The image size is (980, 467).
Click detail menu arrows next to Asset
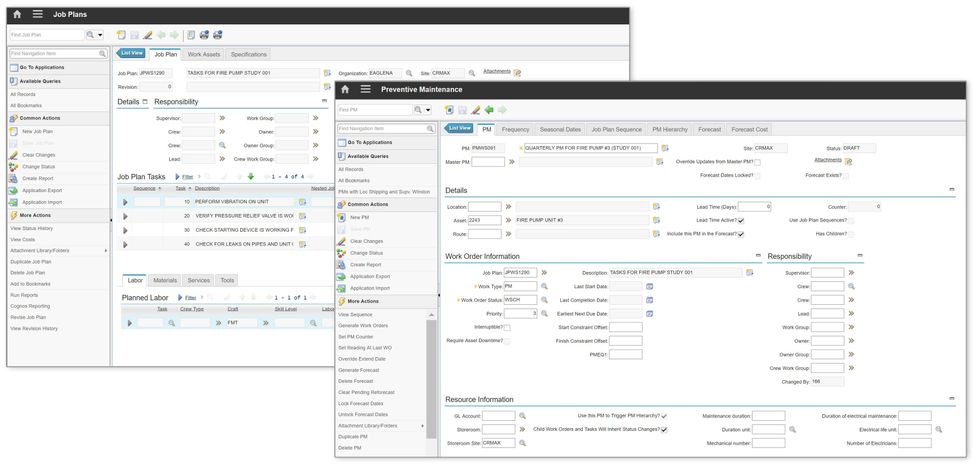click(x=508, y=220)
